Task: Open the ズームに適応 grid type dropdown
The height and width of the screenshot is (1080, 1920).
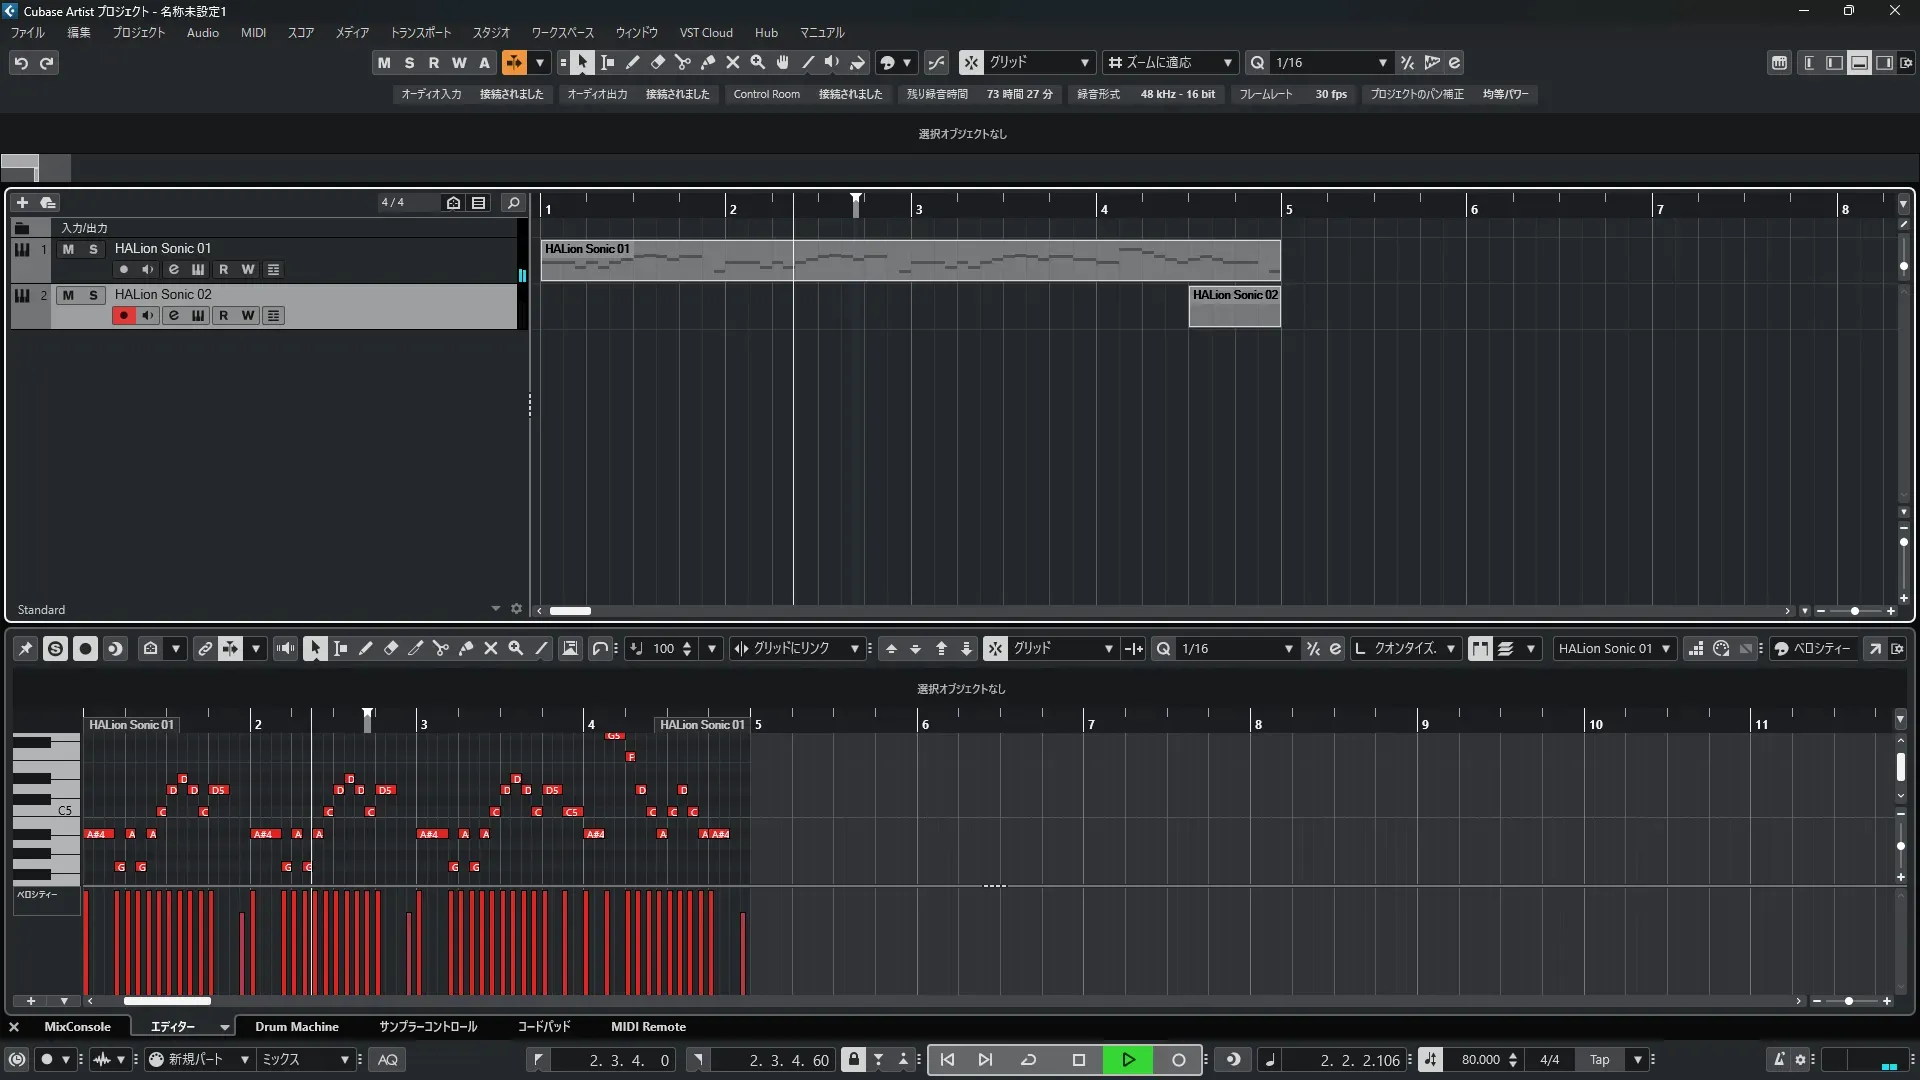Action: [1227, 62]
